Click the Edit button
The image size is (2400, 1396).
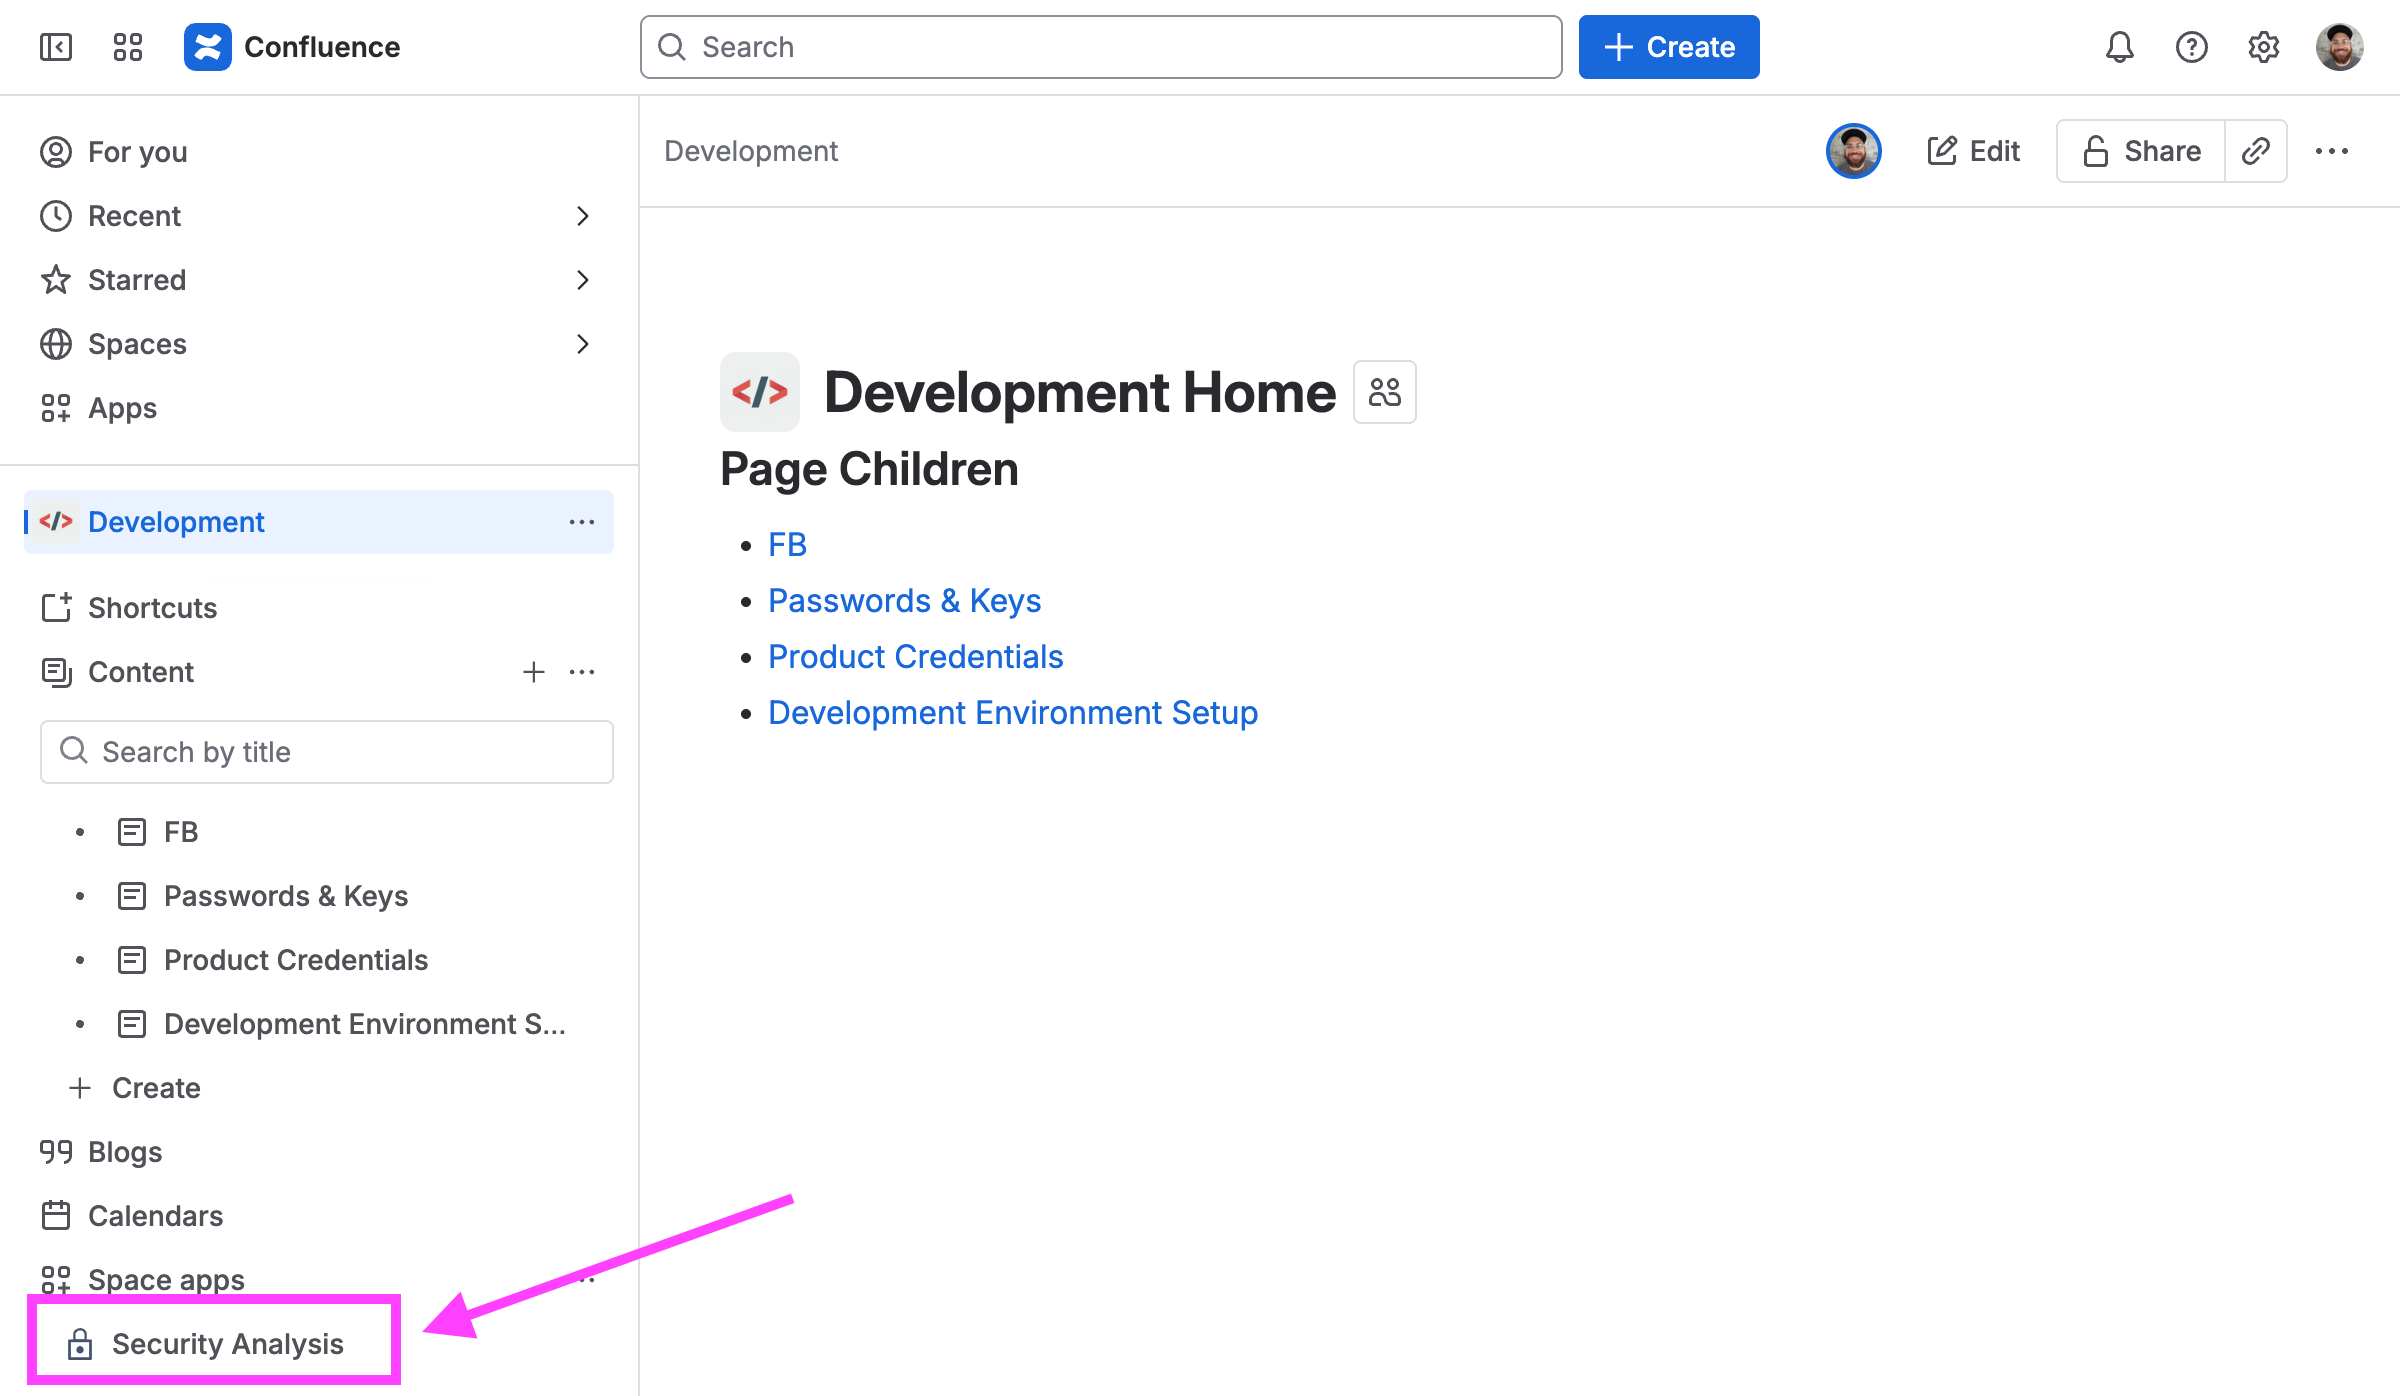(1974, 151)
